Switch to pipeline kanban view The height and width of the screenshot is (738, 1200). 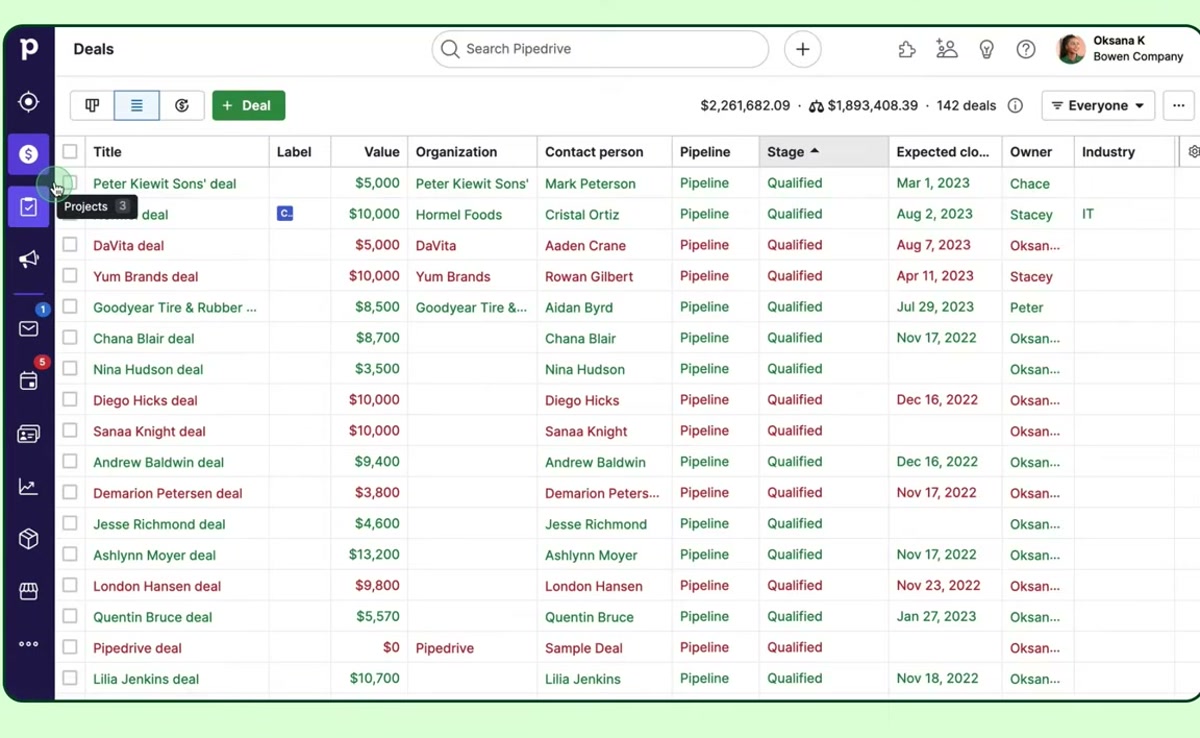(92, 105)
